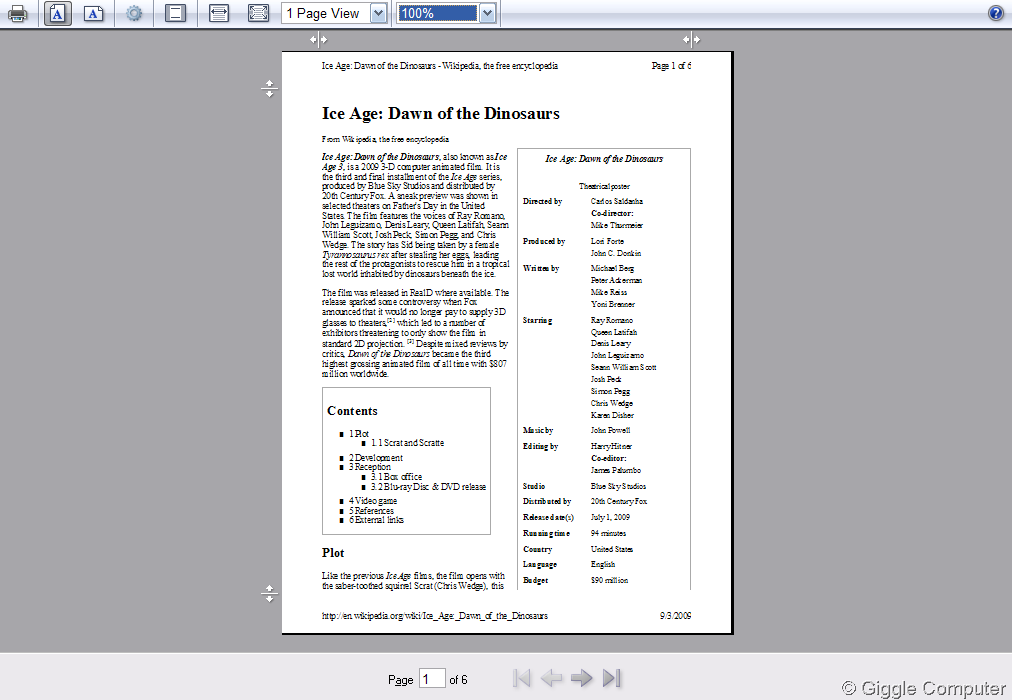Viewport: 1012px width, 700px height.
Task: Click '3.2 Blu-ray Disc & DVD release' entry
Action: pyautogui.click(x=429, y=486)
